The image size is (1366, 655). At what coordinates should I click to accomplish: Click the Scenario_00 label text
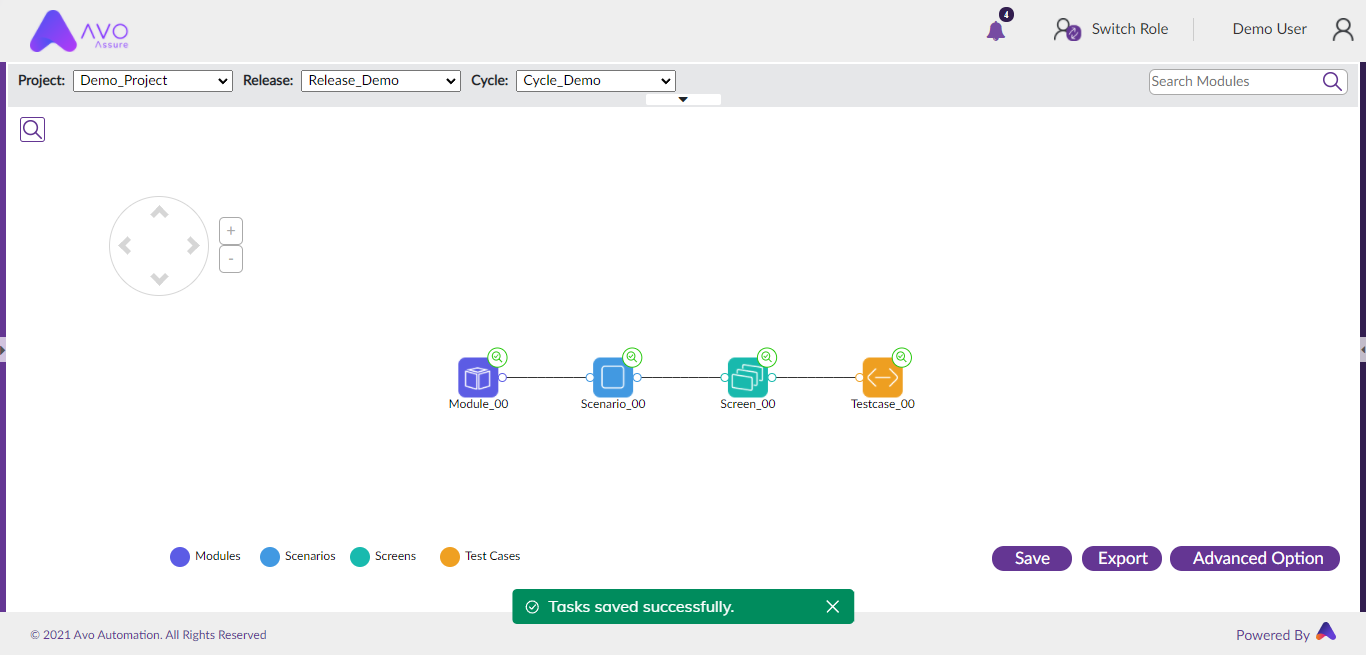pyautogui.click(x=613, y=404)
